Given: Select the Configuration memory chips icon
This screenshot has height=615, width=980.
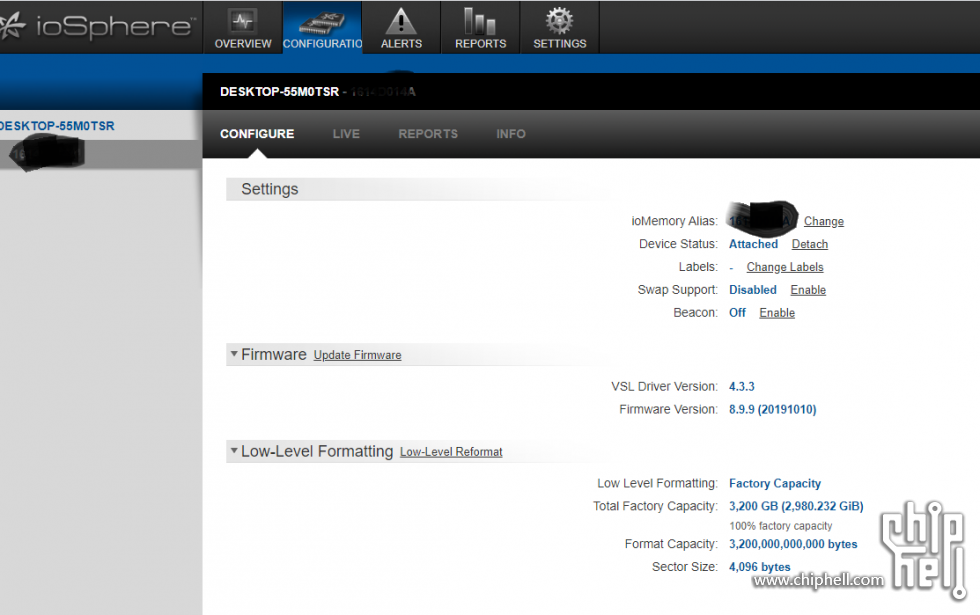Looking at the screenshot, I should point(322,23).
